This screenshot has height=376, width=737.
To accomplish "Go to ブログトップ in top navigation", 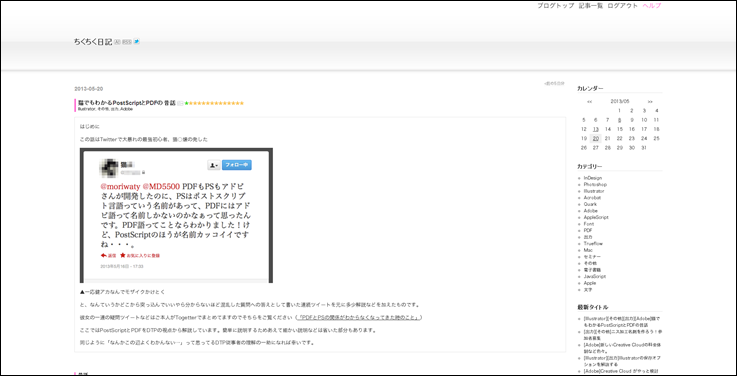I will [556, 6].
